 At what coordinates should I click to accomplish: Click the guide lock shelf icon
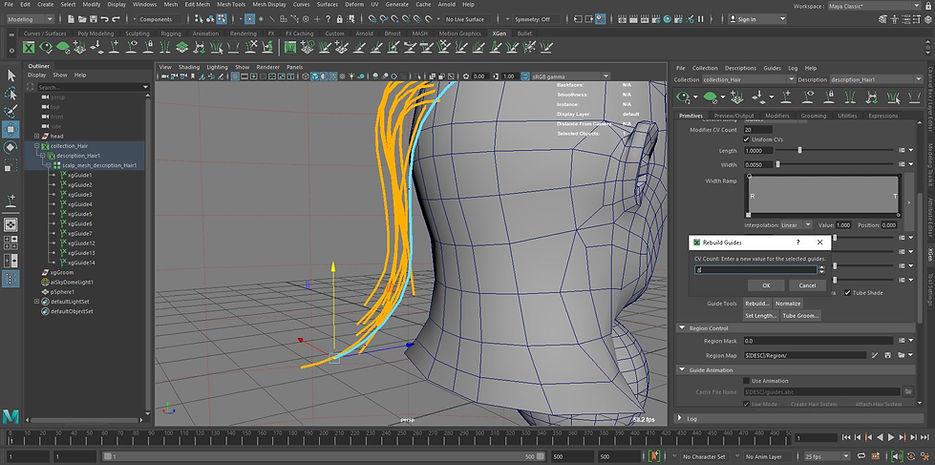coord(148,47)
